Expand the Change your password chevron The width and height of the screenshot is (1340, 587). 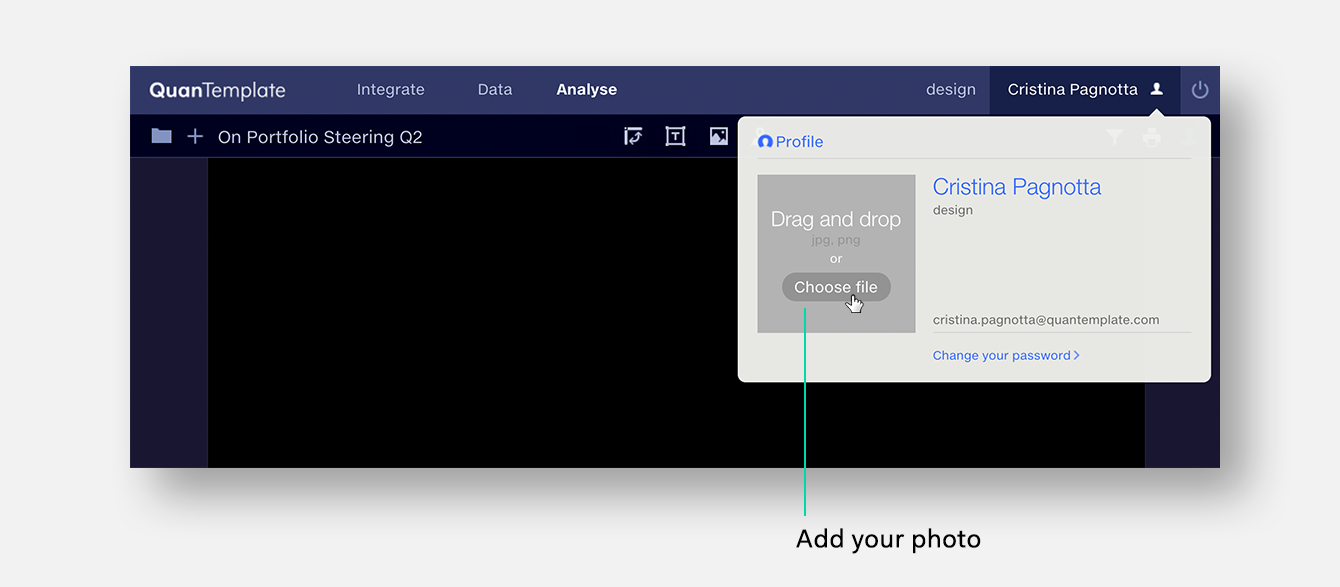pos(1078,355)
